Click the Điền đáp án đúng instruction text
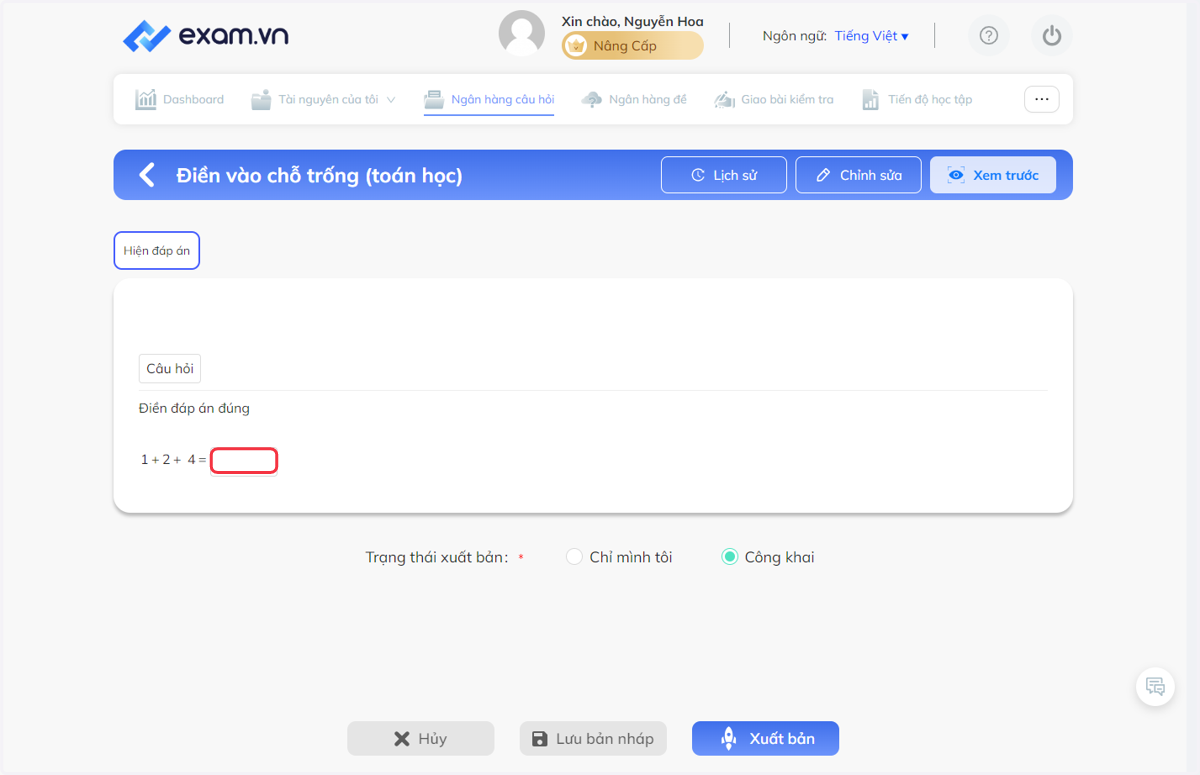This screenshot has width=1200, height=775. (194, 408)
